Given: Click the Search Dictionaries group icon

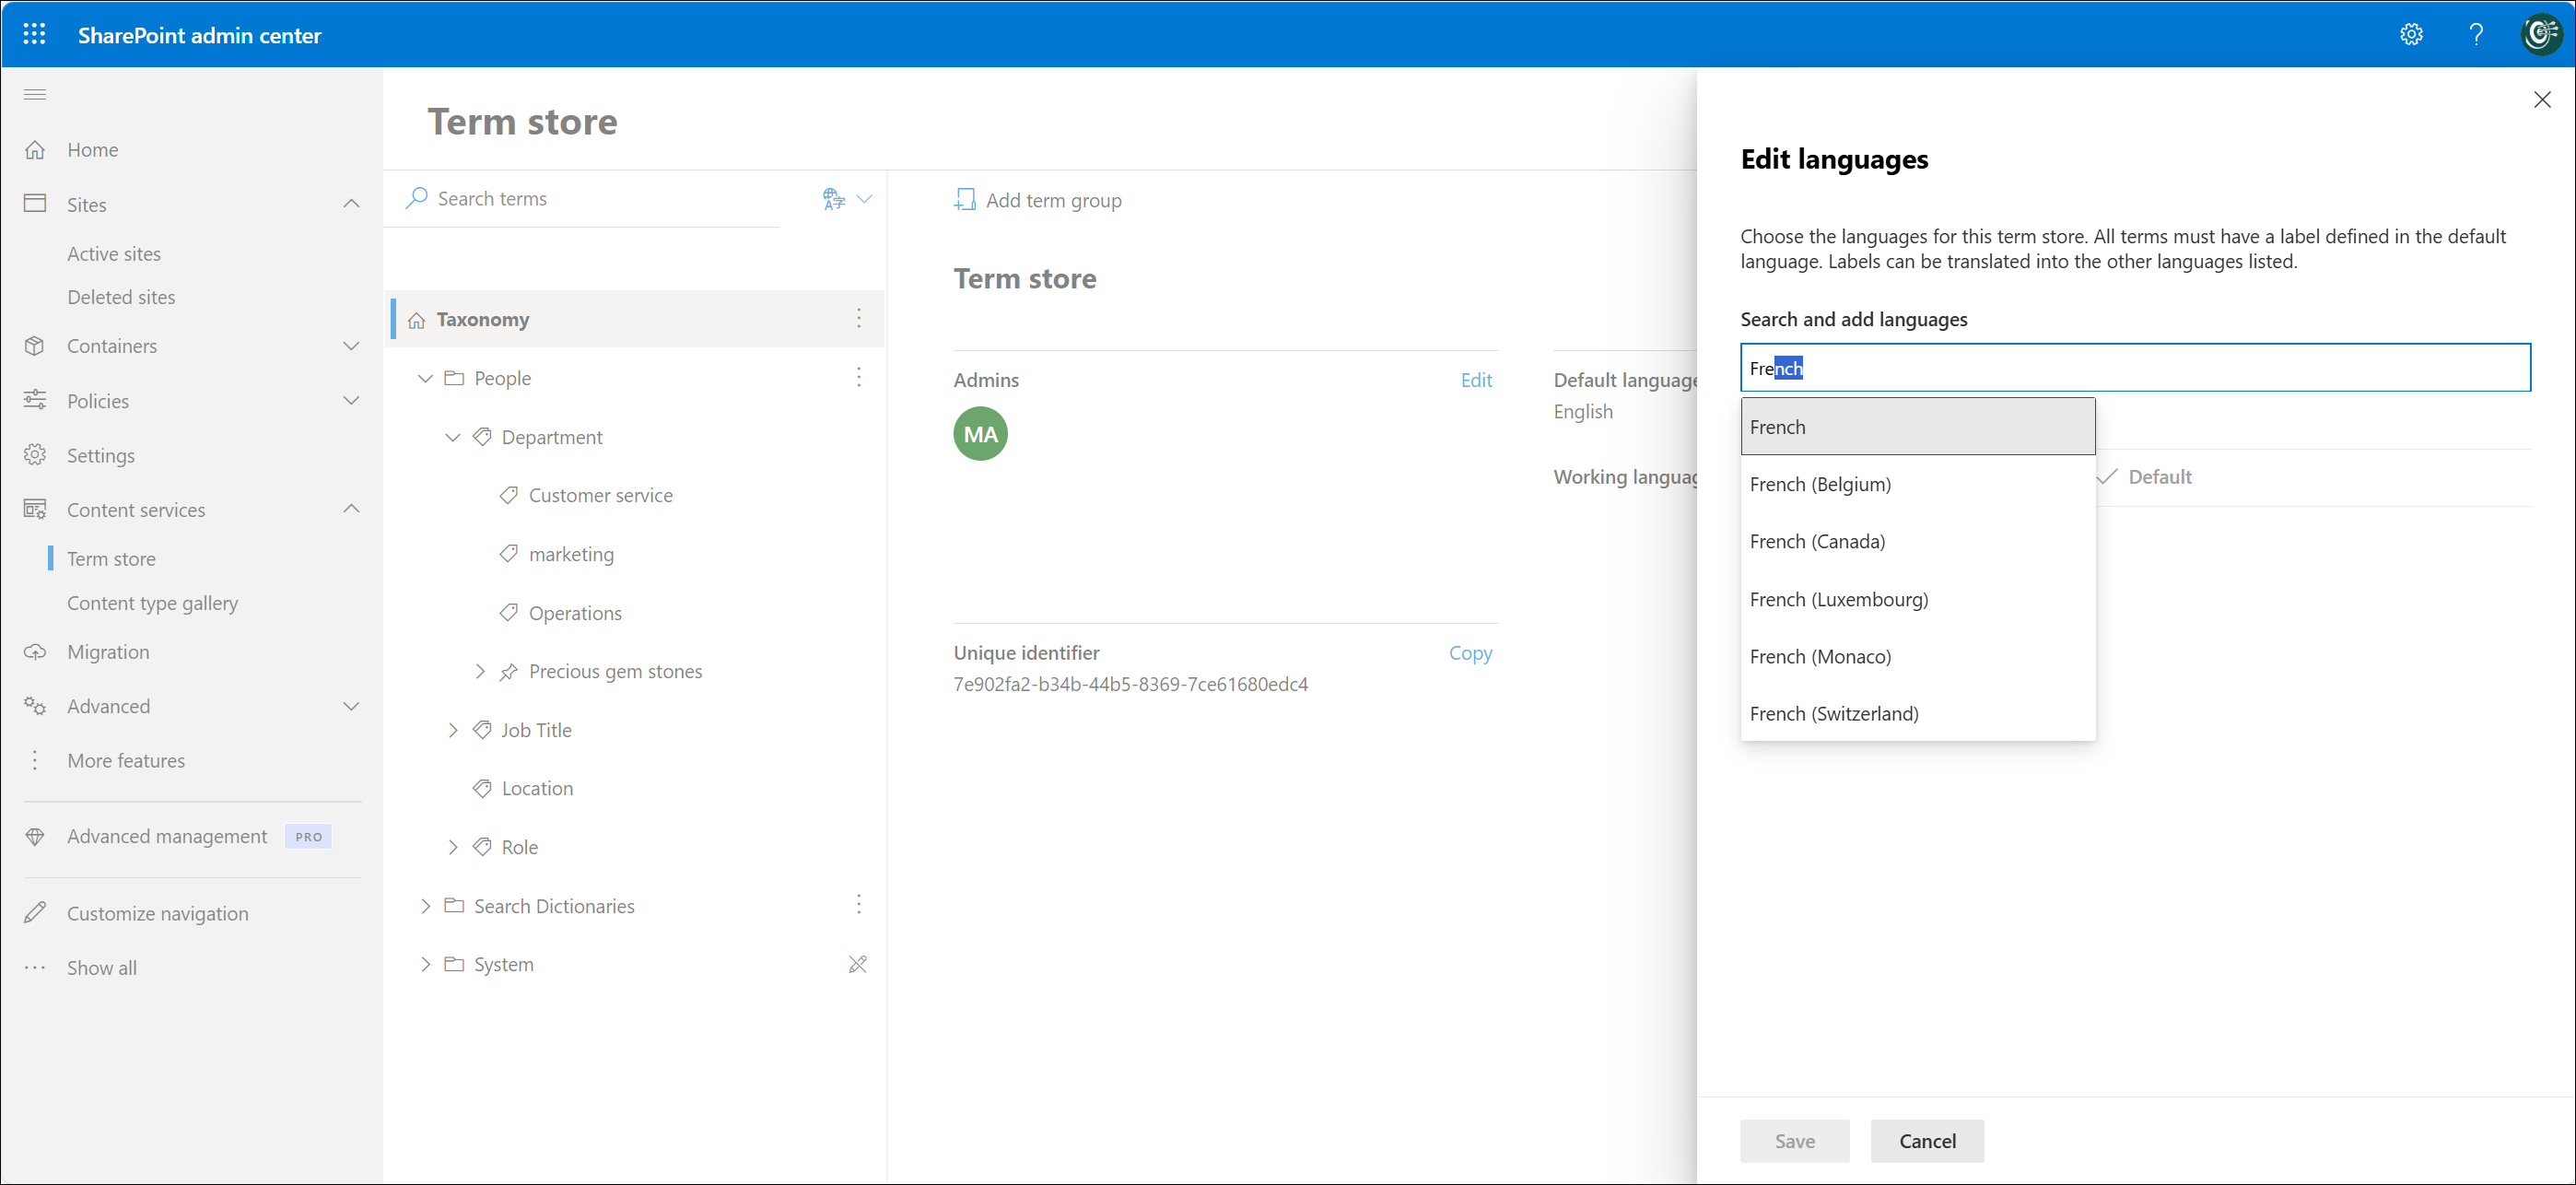Looking at the screenshot, I should [x=455, y=906].
